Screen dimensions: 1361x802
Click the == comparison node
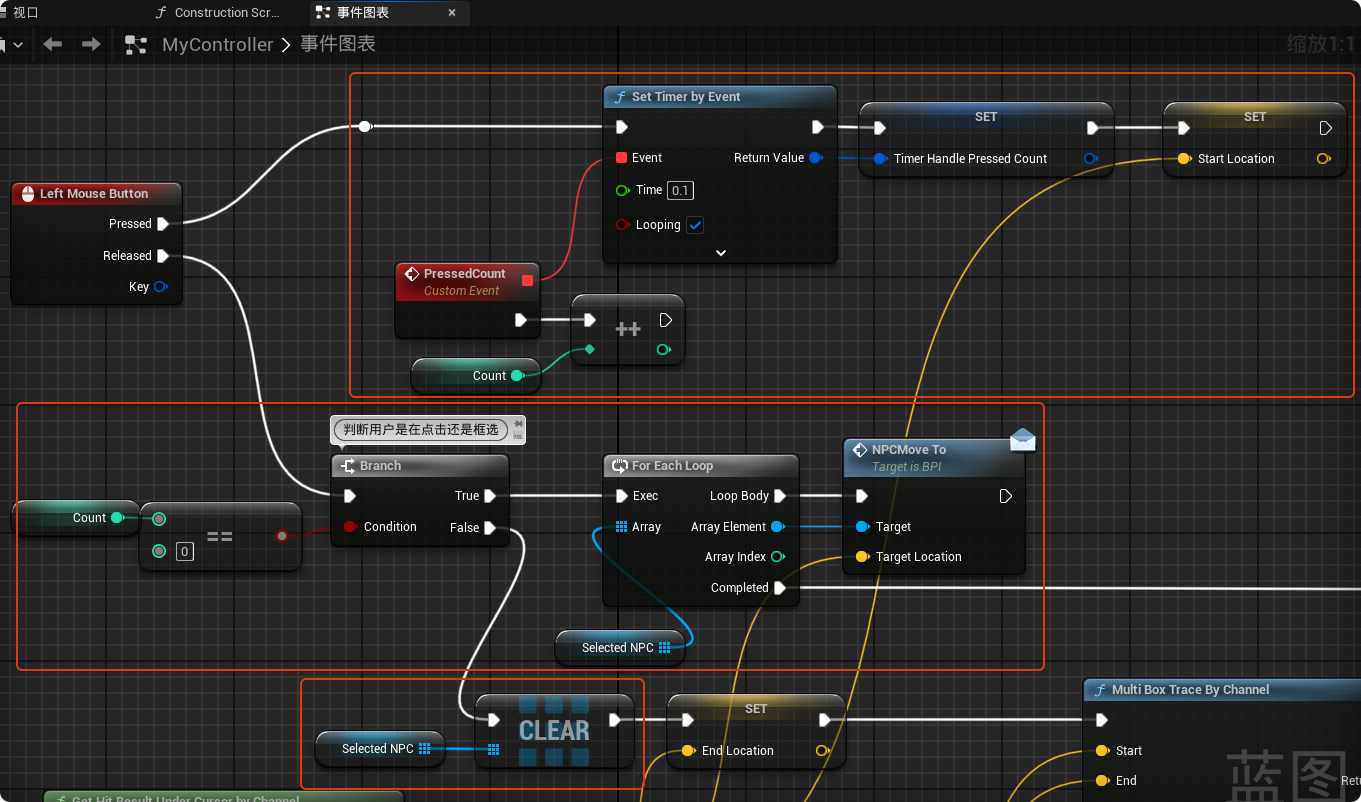point(220,536)
